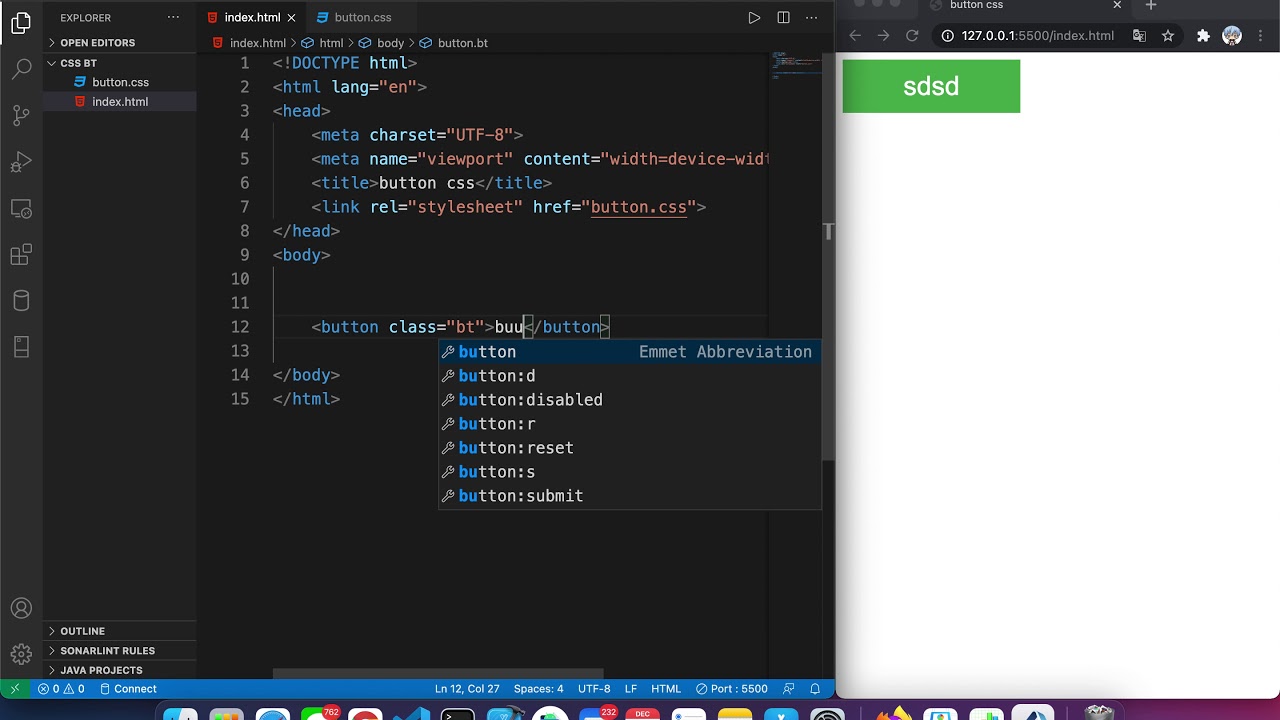The height and width of the screenshot is (720, 1280).
Task: Open the body breadcrumb dropdown
Action: [x=381, y=43]
